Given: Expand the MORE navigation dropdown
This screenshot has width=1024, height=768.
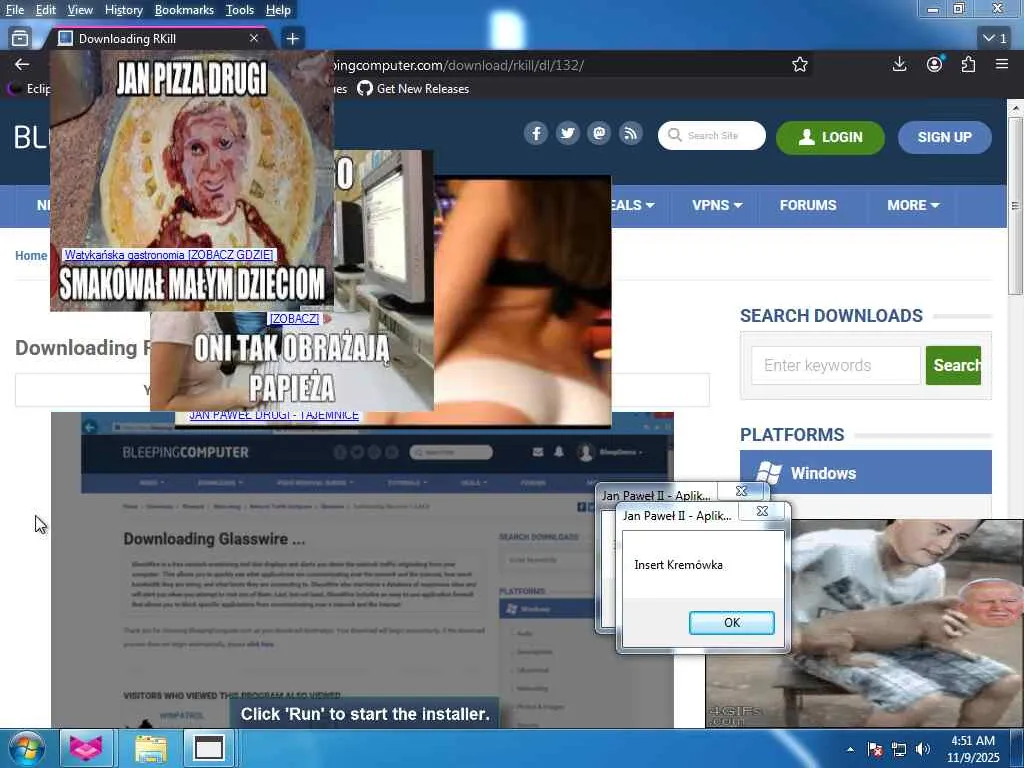Looking at the screenshot, I should 912,205.
